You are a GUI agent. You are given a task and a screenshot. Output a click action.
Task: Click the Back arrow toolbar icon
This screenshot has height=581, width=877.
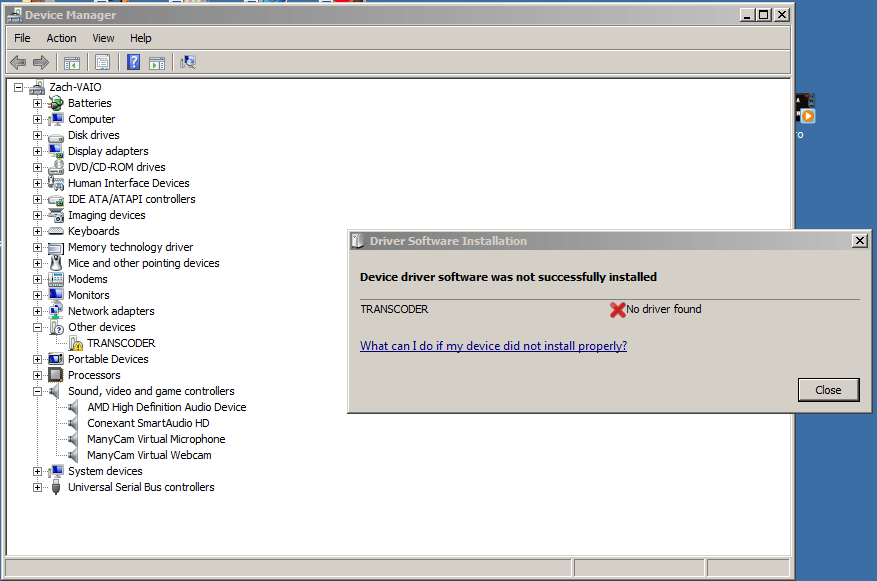pos(18,62)
